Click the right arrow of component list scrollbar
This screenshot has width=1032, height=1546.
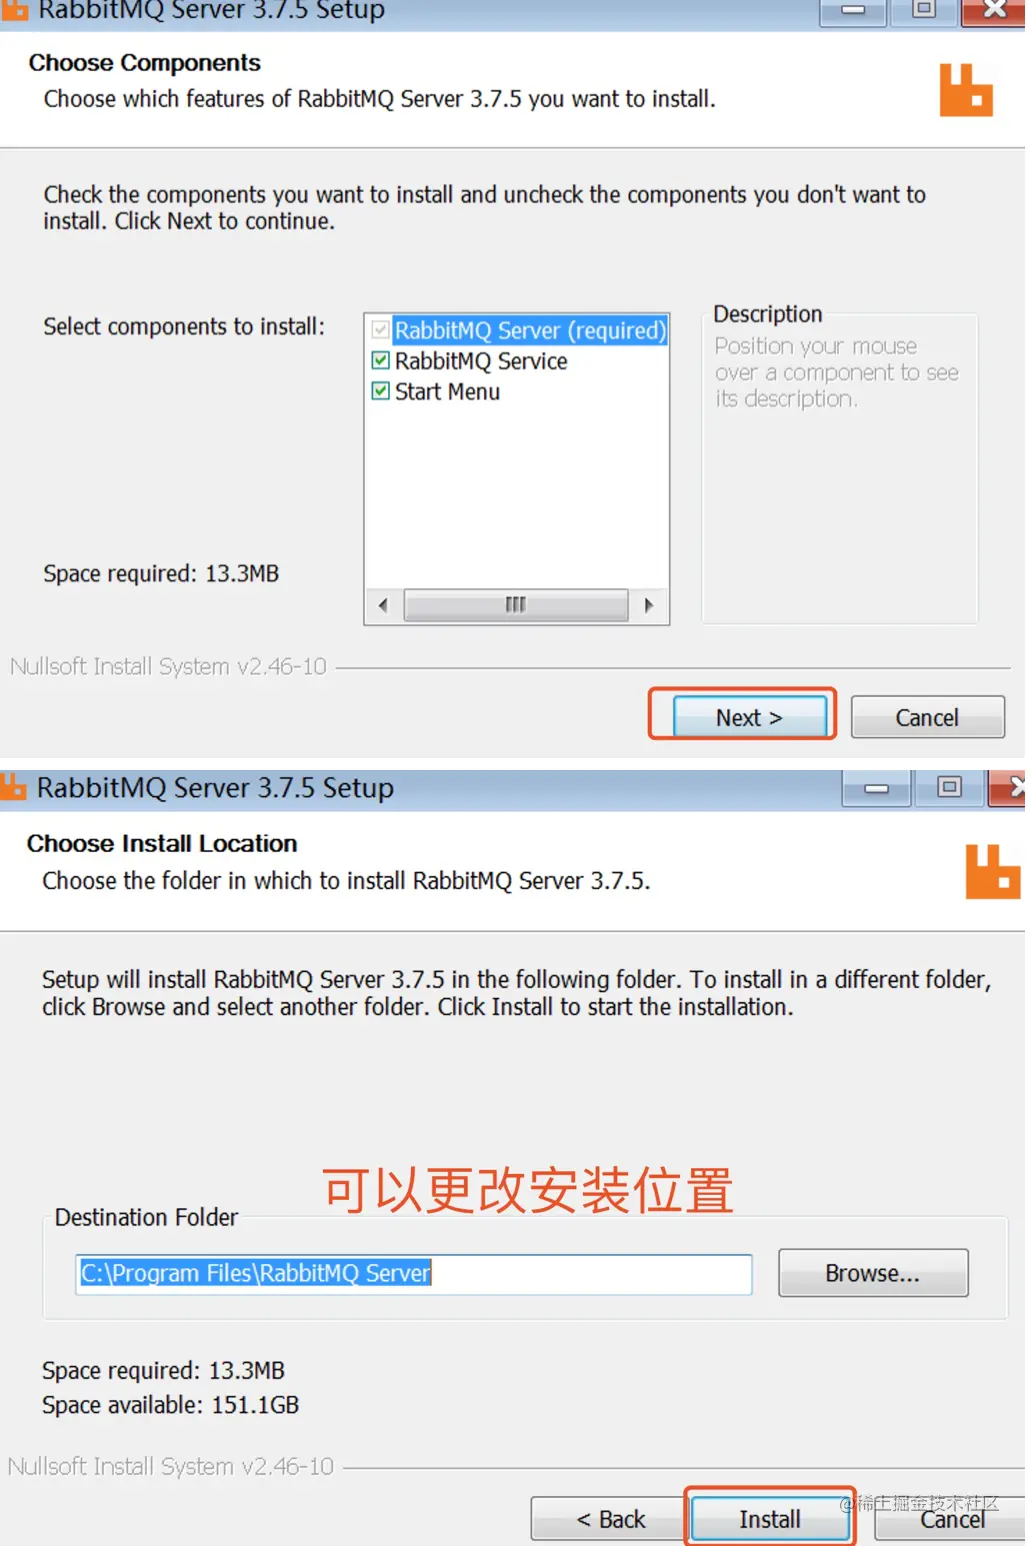(x=649, y=605)
